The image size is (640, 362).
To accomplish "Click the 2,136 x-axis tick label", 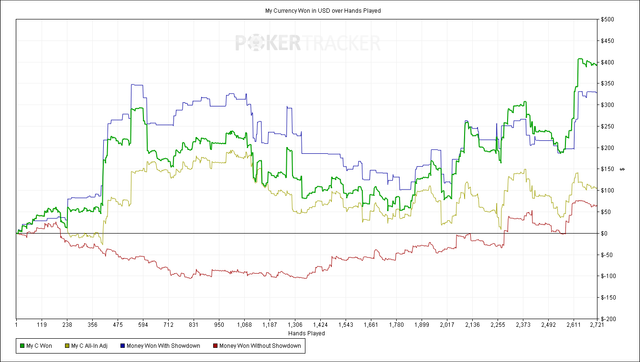I will tap(472, 325).
